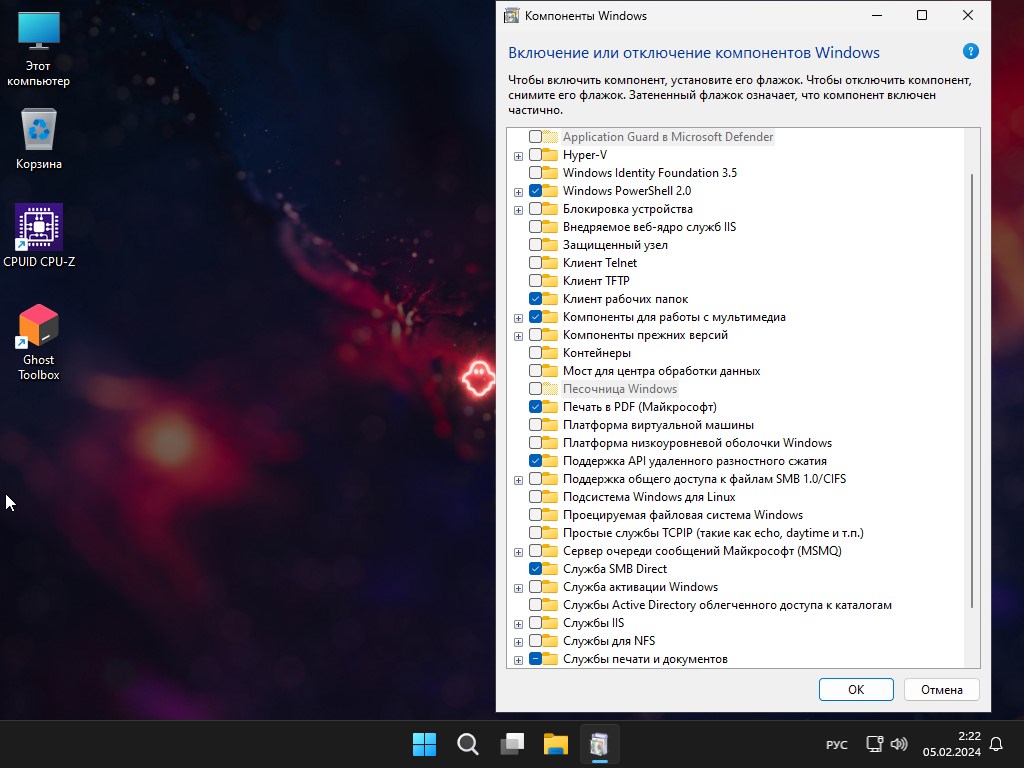Confirm changes with the OK button

click(x=856, y=690)
